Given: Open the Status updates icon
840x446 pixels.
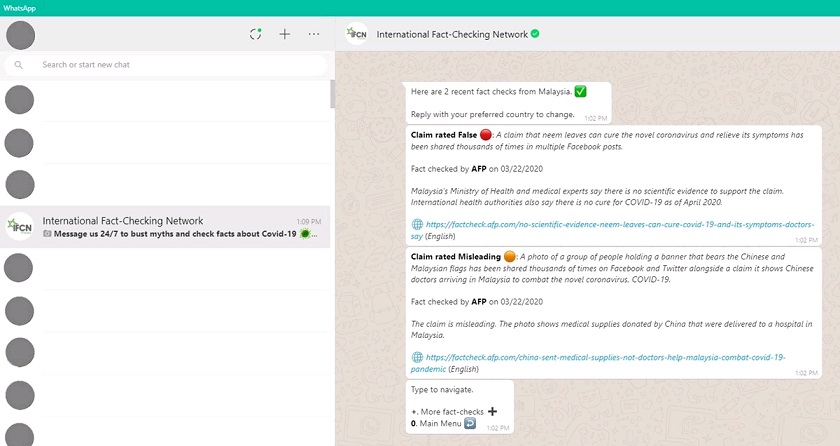Looking at the screenshot, I should click(x=256, y=34).
